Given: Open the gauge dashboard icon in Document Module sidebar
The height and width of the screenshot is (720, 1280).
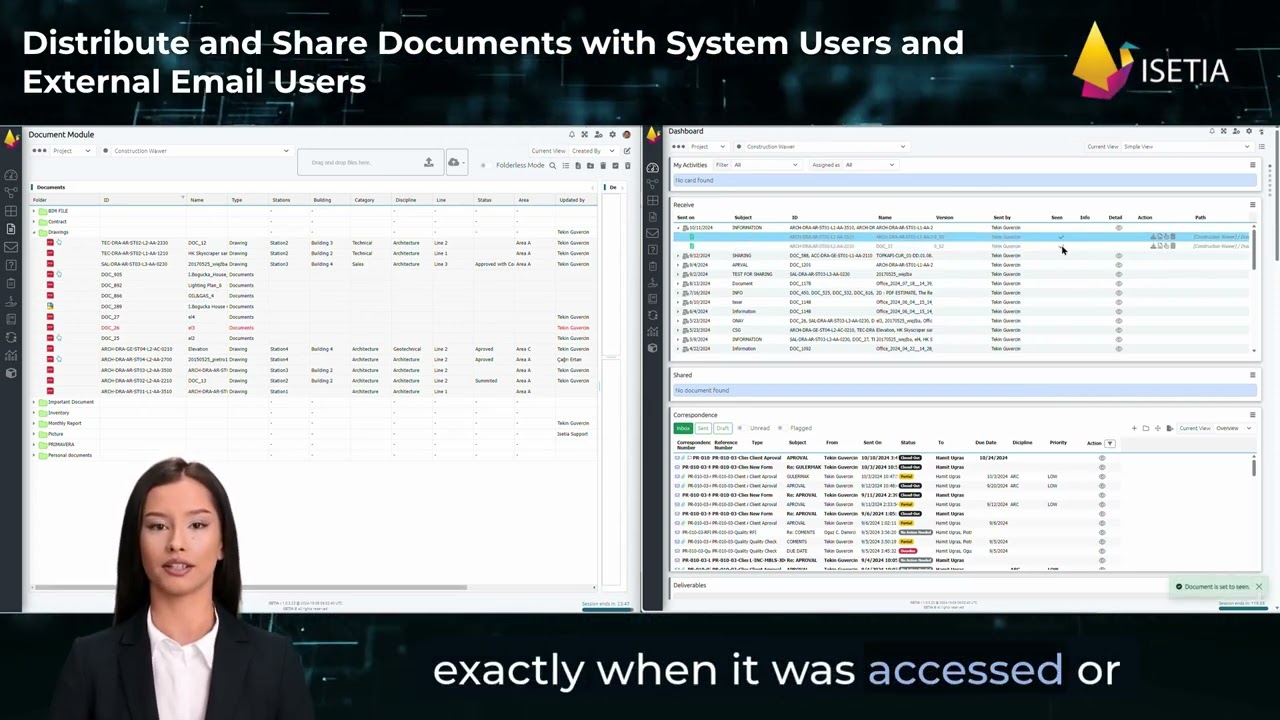Looking at the screenshot, I should pyautogui.click(x=11, y=175).
